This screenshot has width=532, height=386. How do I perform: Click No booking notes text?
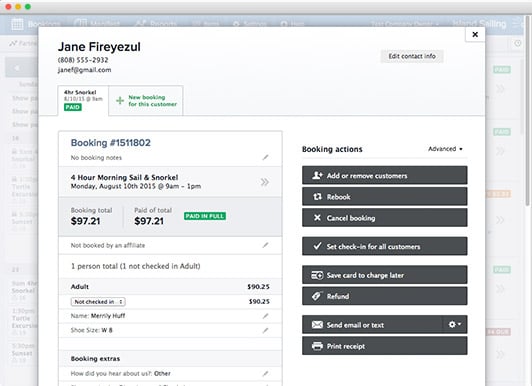coord(96,158)
